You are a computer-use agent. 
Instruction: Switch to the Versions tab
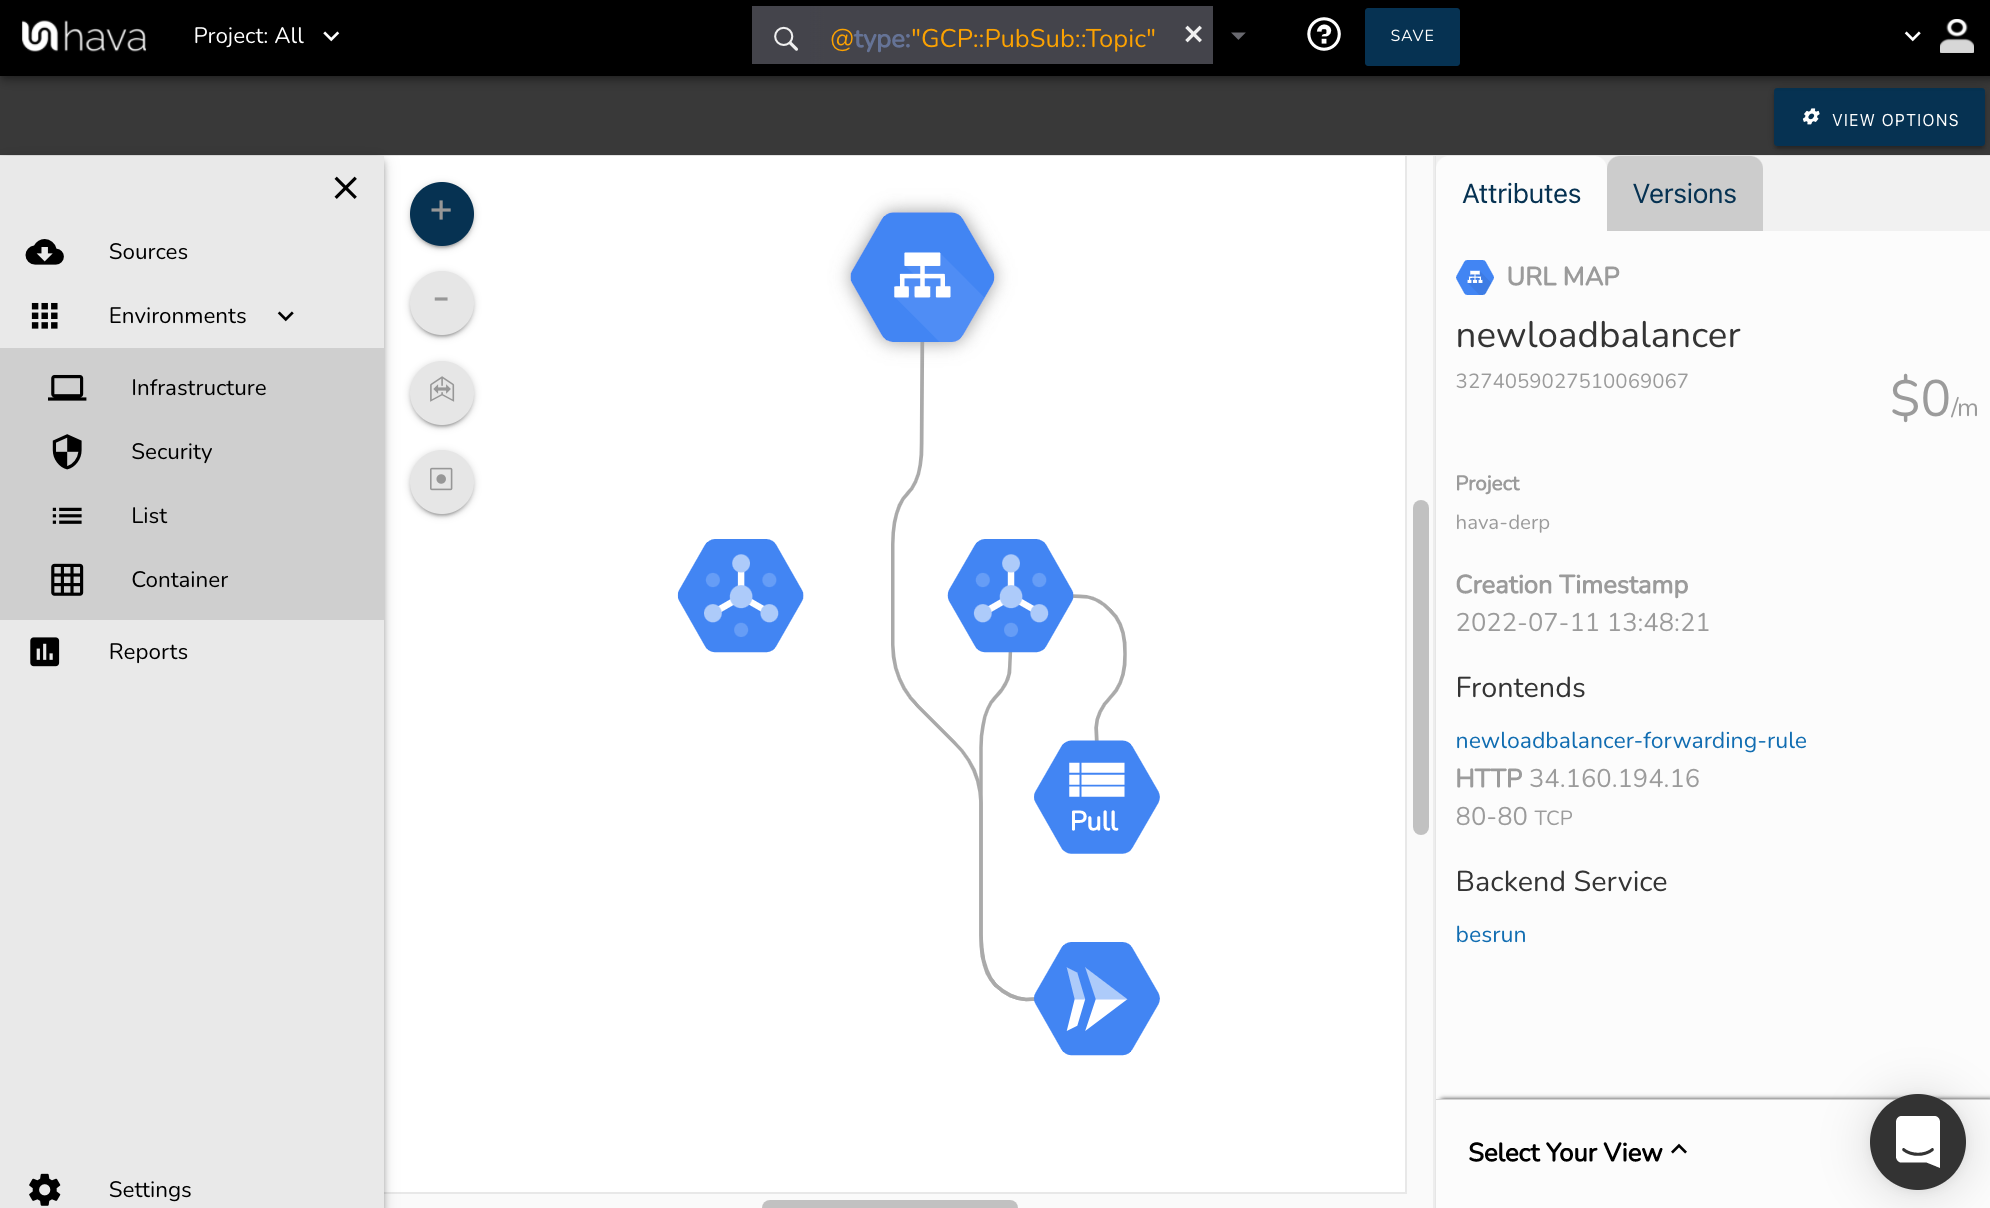[1684, 193]
